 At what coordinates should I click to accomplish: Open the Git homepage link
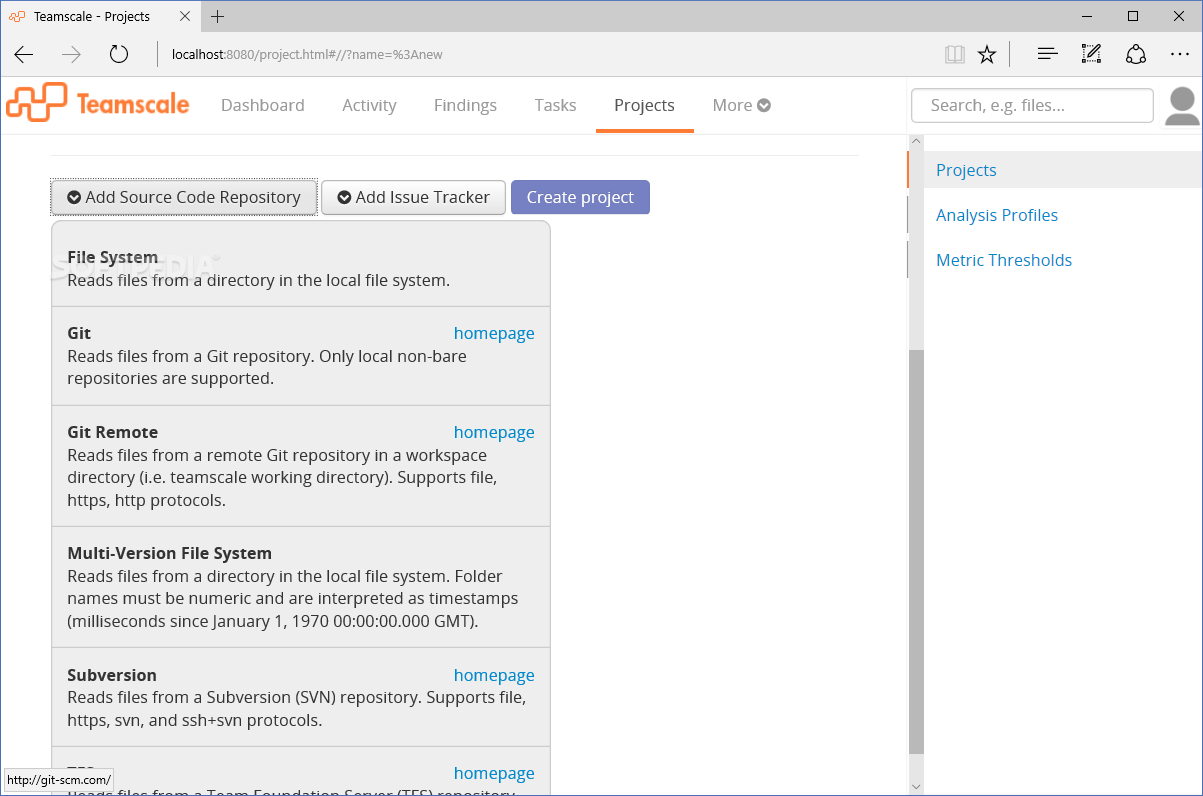click(x=494, y=333)
